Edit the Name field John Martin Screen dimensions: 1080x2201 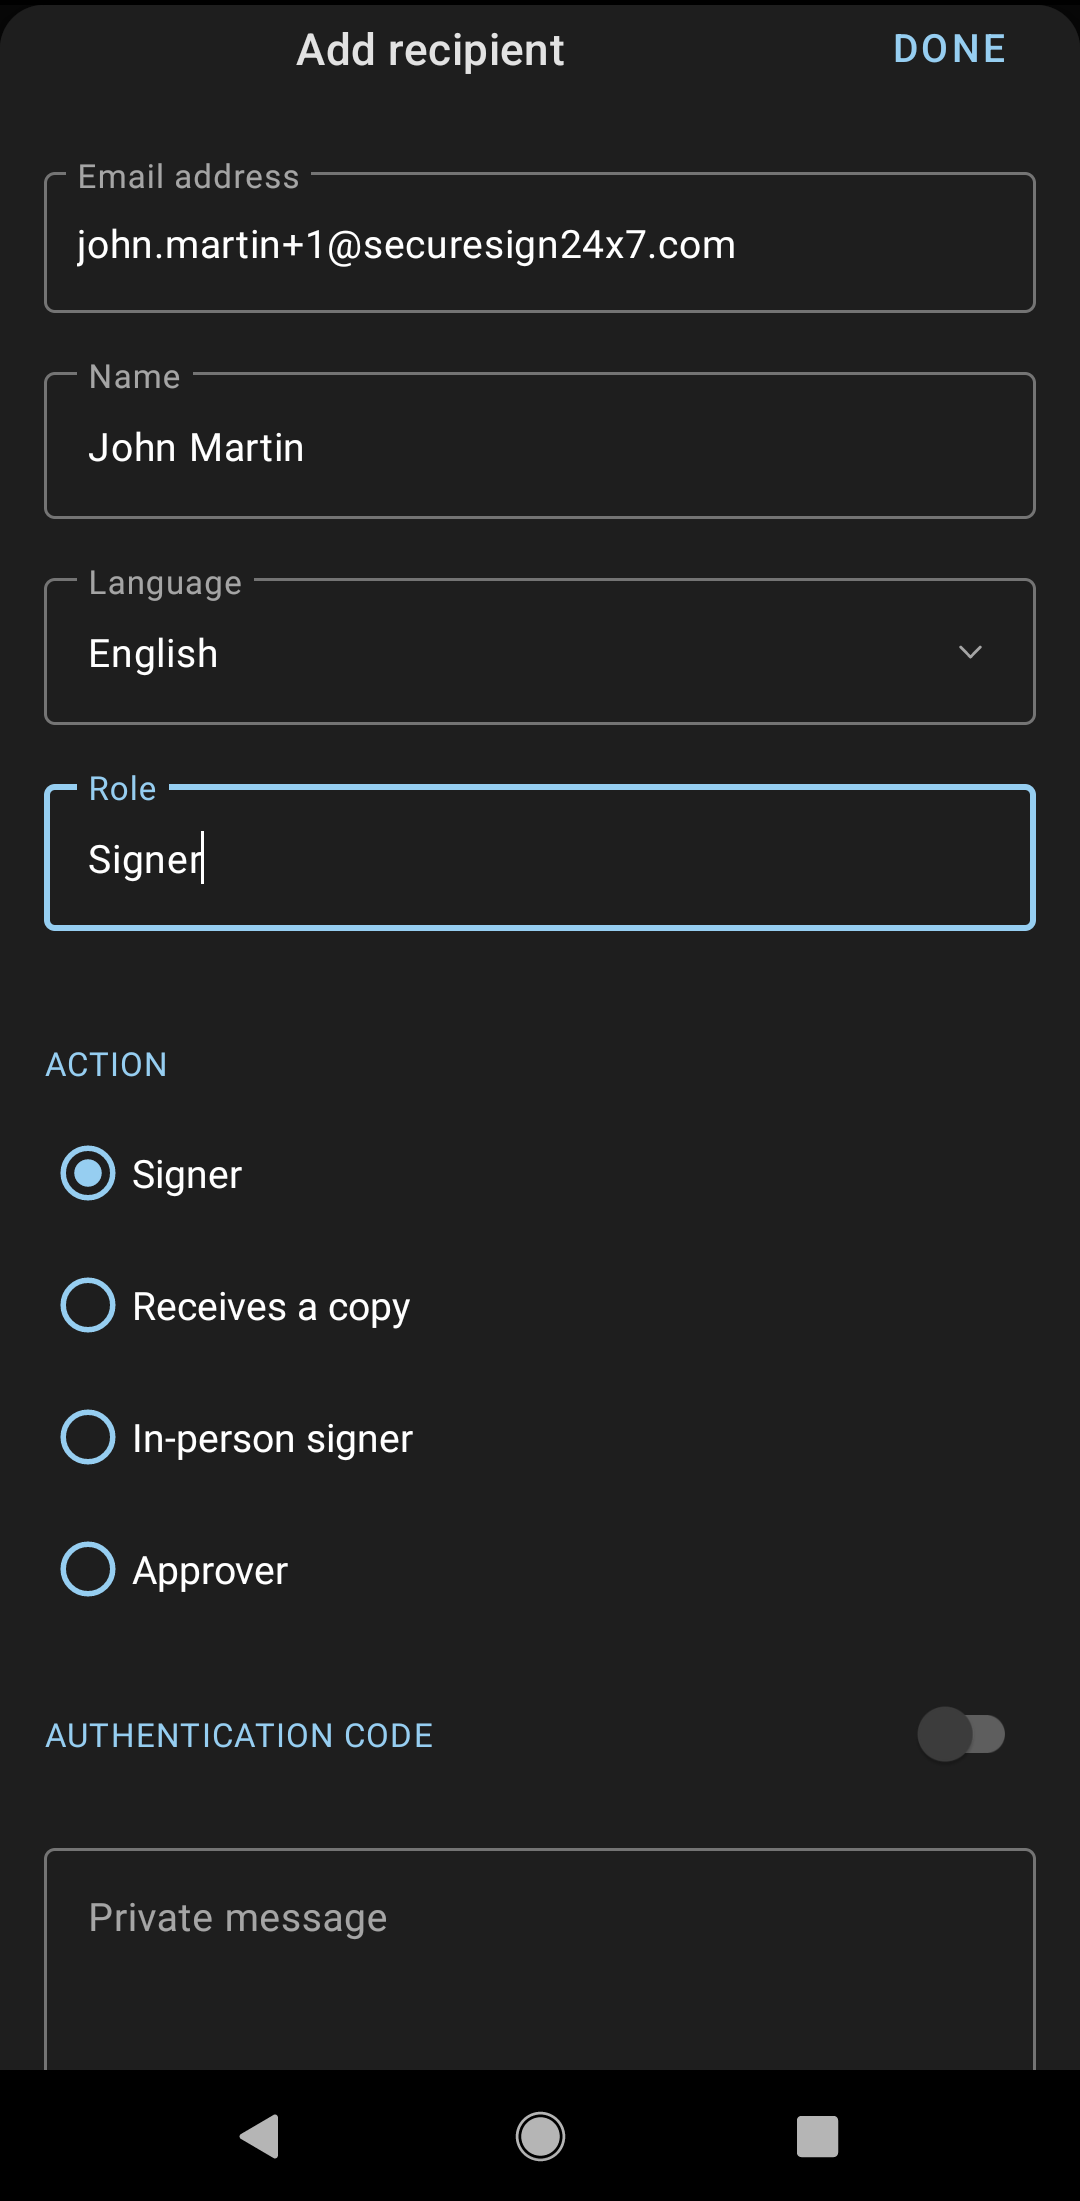click(540, 447)
